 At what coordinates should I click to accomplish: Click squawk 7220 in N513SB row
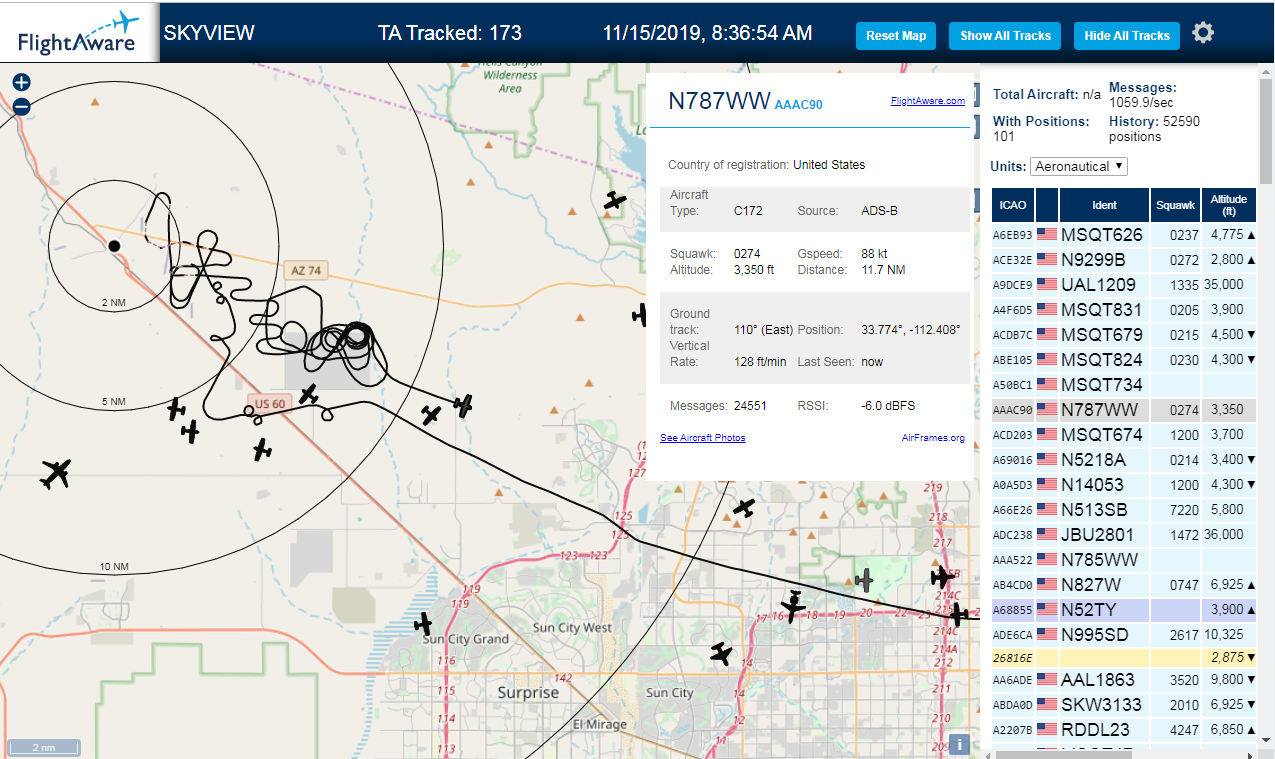(x=1184, y=510)
